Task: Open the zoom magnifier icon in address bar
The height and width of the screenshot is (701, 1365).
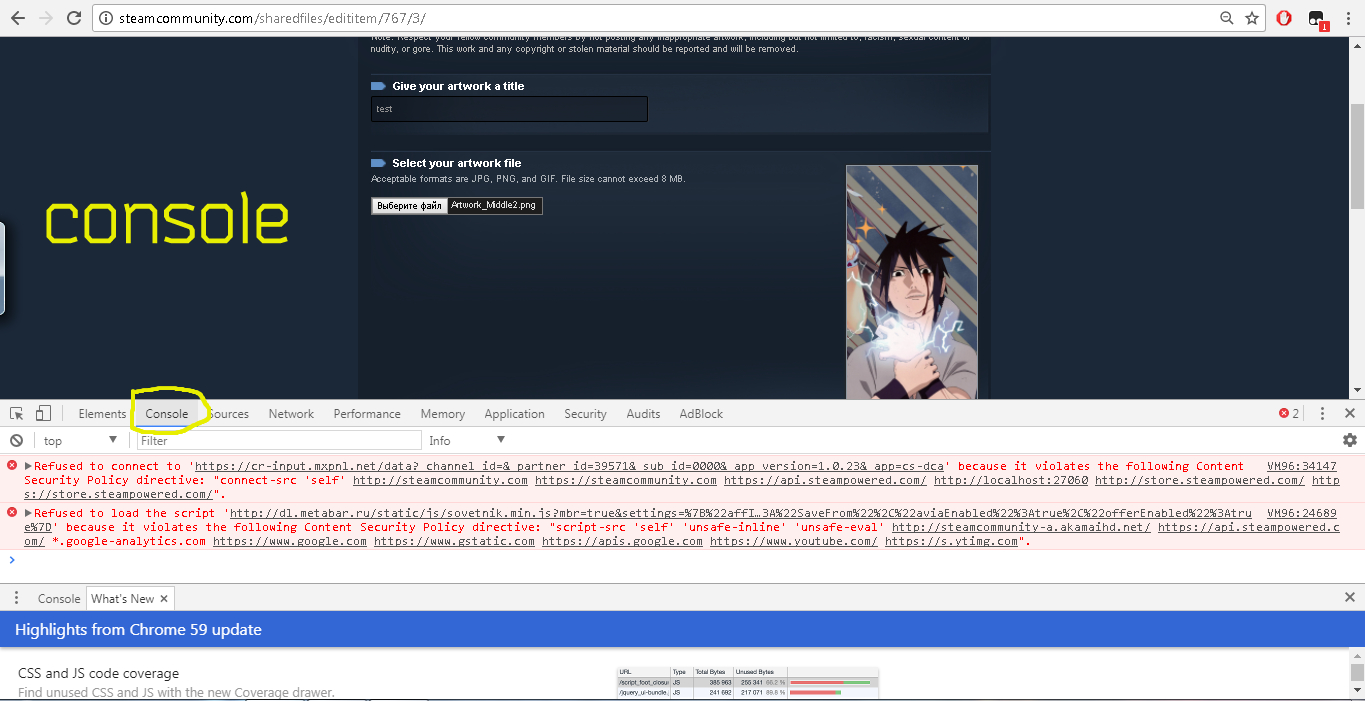Action: 1227,18
